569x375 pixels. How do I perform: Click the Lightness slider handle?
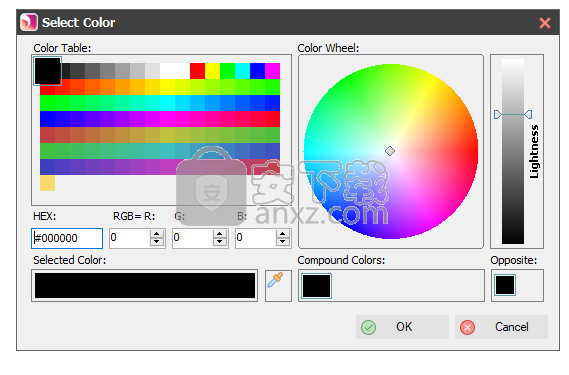[x=513, y=115]
